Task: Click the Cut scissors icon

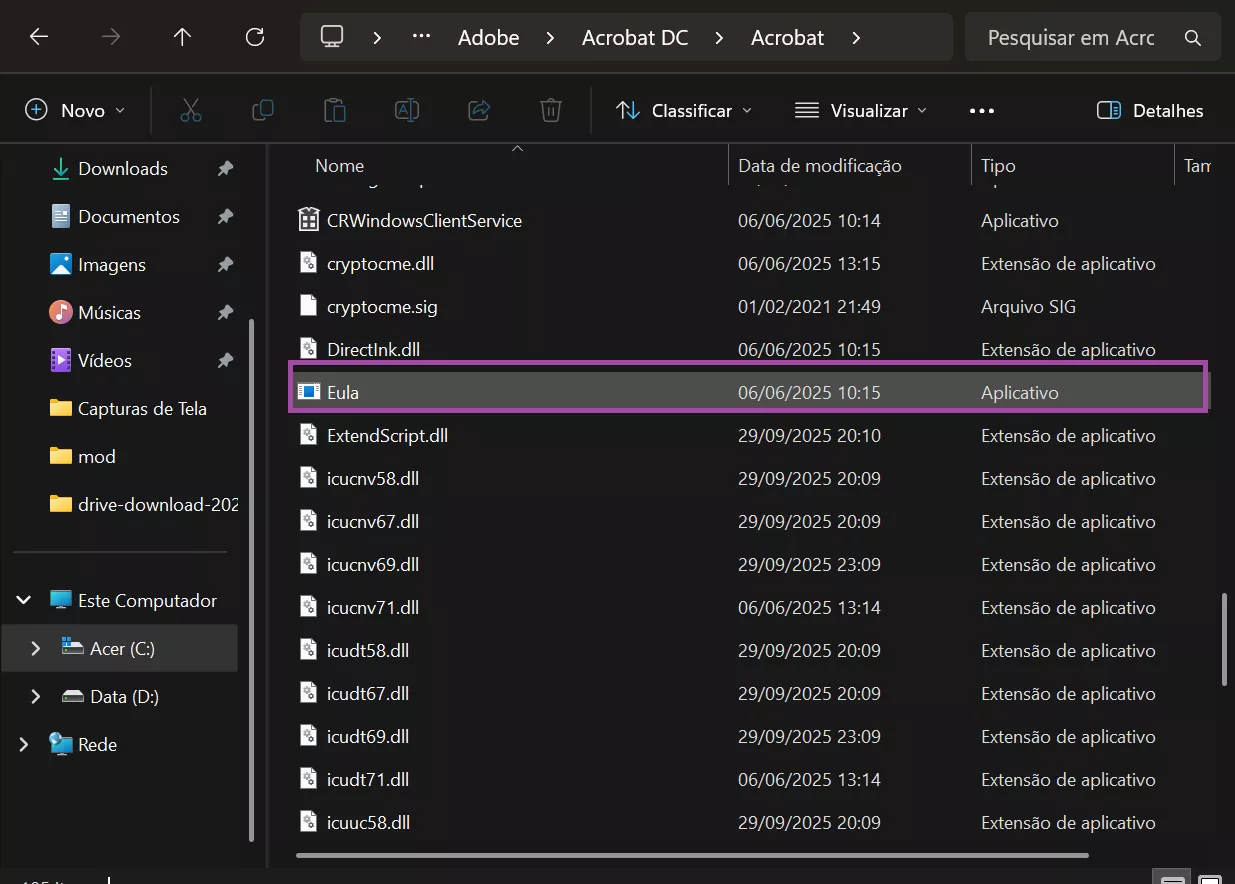Action: coord(191,111)
